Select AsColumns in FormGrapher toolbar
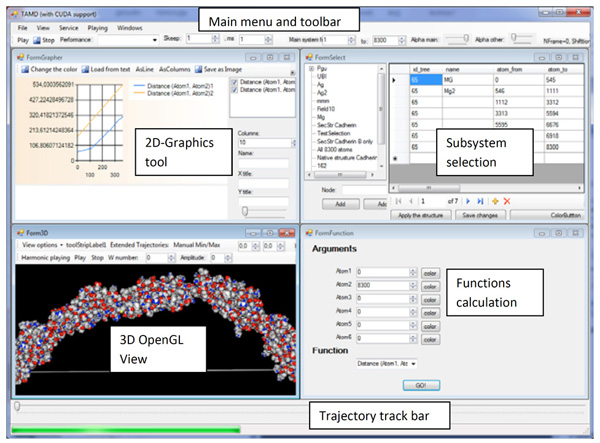The width and height of the screenshot is (600, 443). (x=174, y=69)
